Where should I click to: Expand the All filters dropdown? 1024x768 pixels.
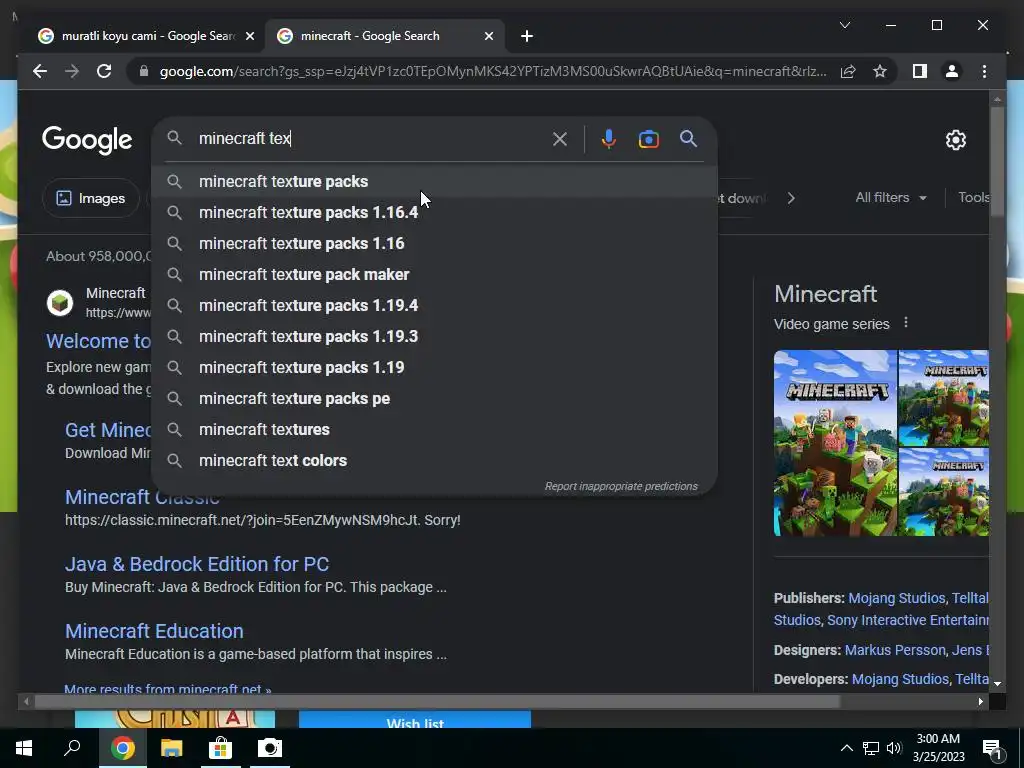tap(891, 198)
